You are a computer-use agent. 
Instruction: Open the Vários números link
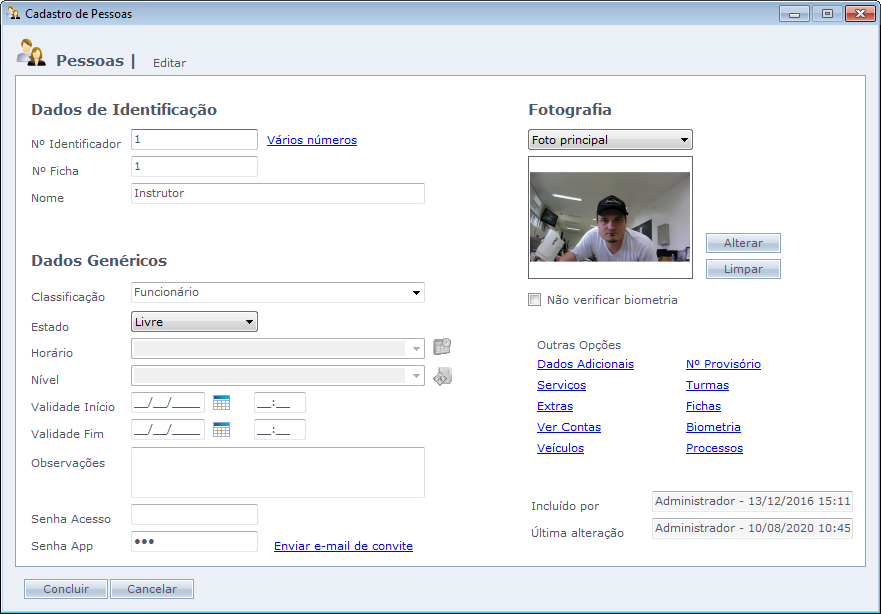[312, 140]
